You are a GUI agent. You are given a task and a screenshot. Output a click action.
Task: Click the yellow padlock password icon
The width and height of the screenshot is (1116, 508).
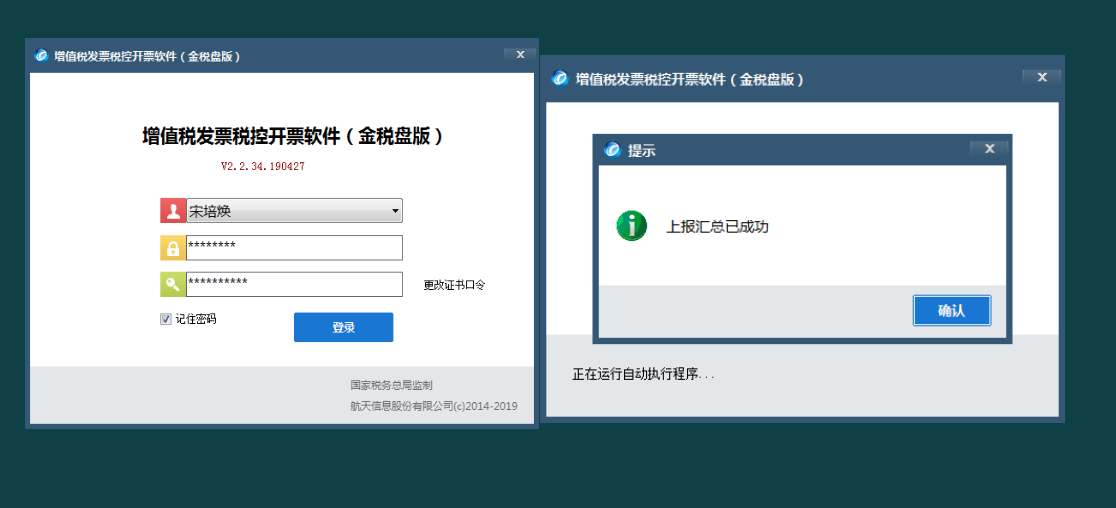pyautogui.click(x=173, y=248)
